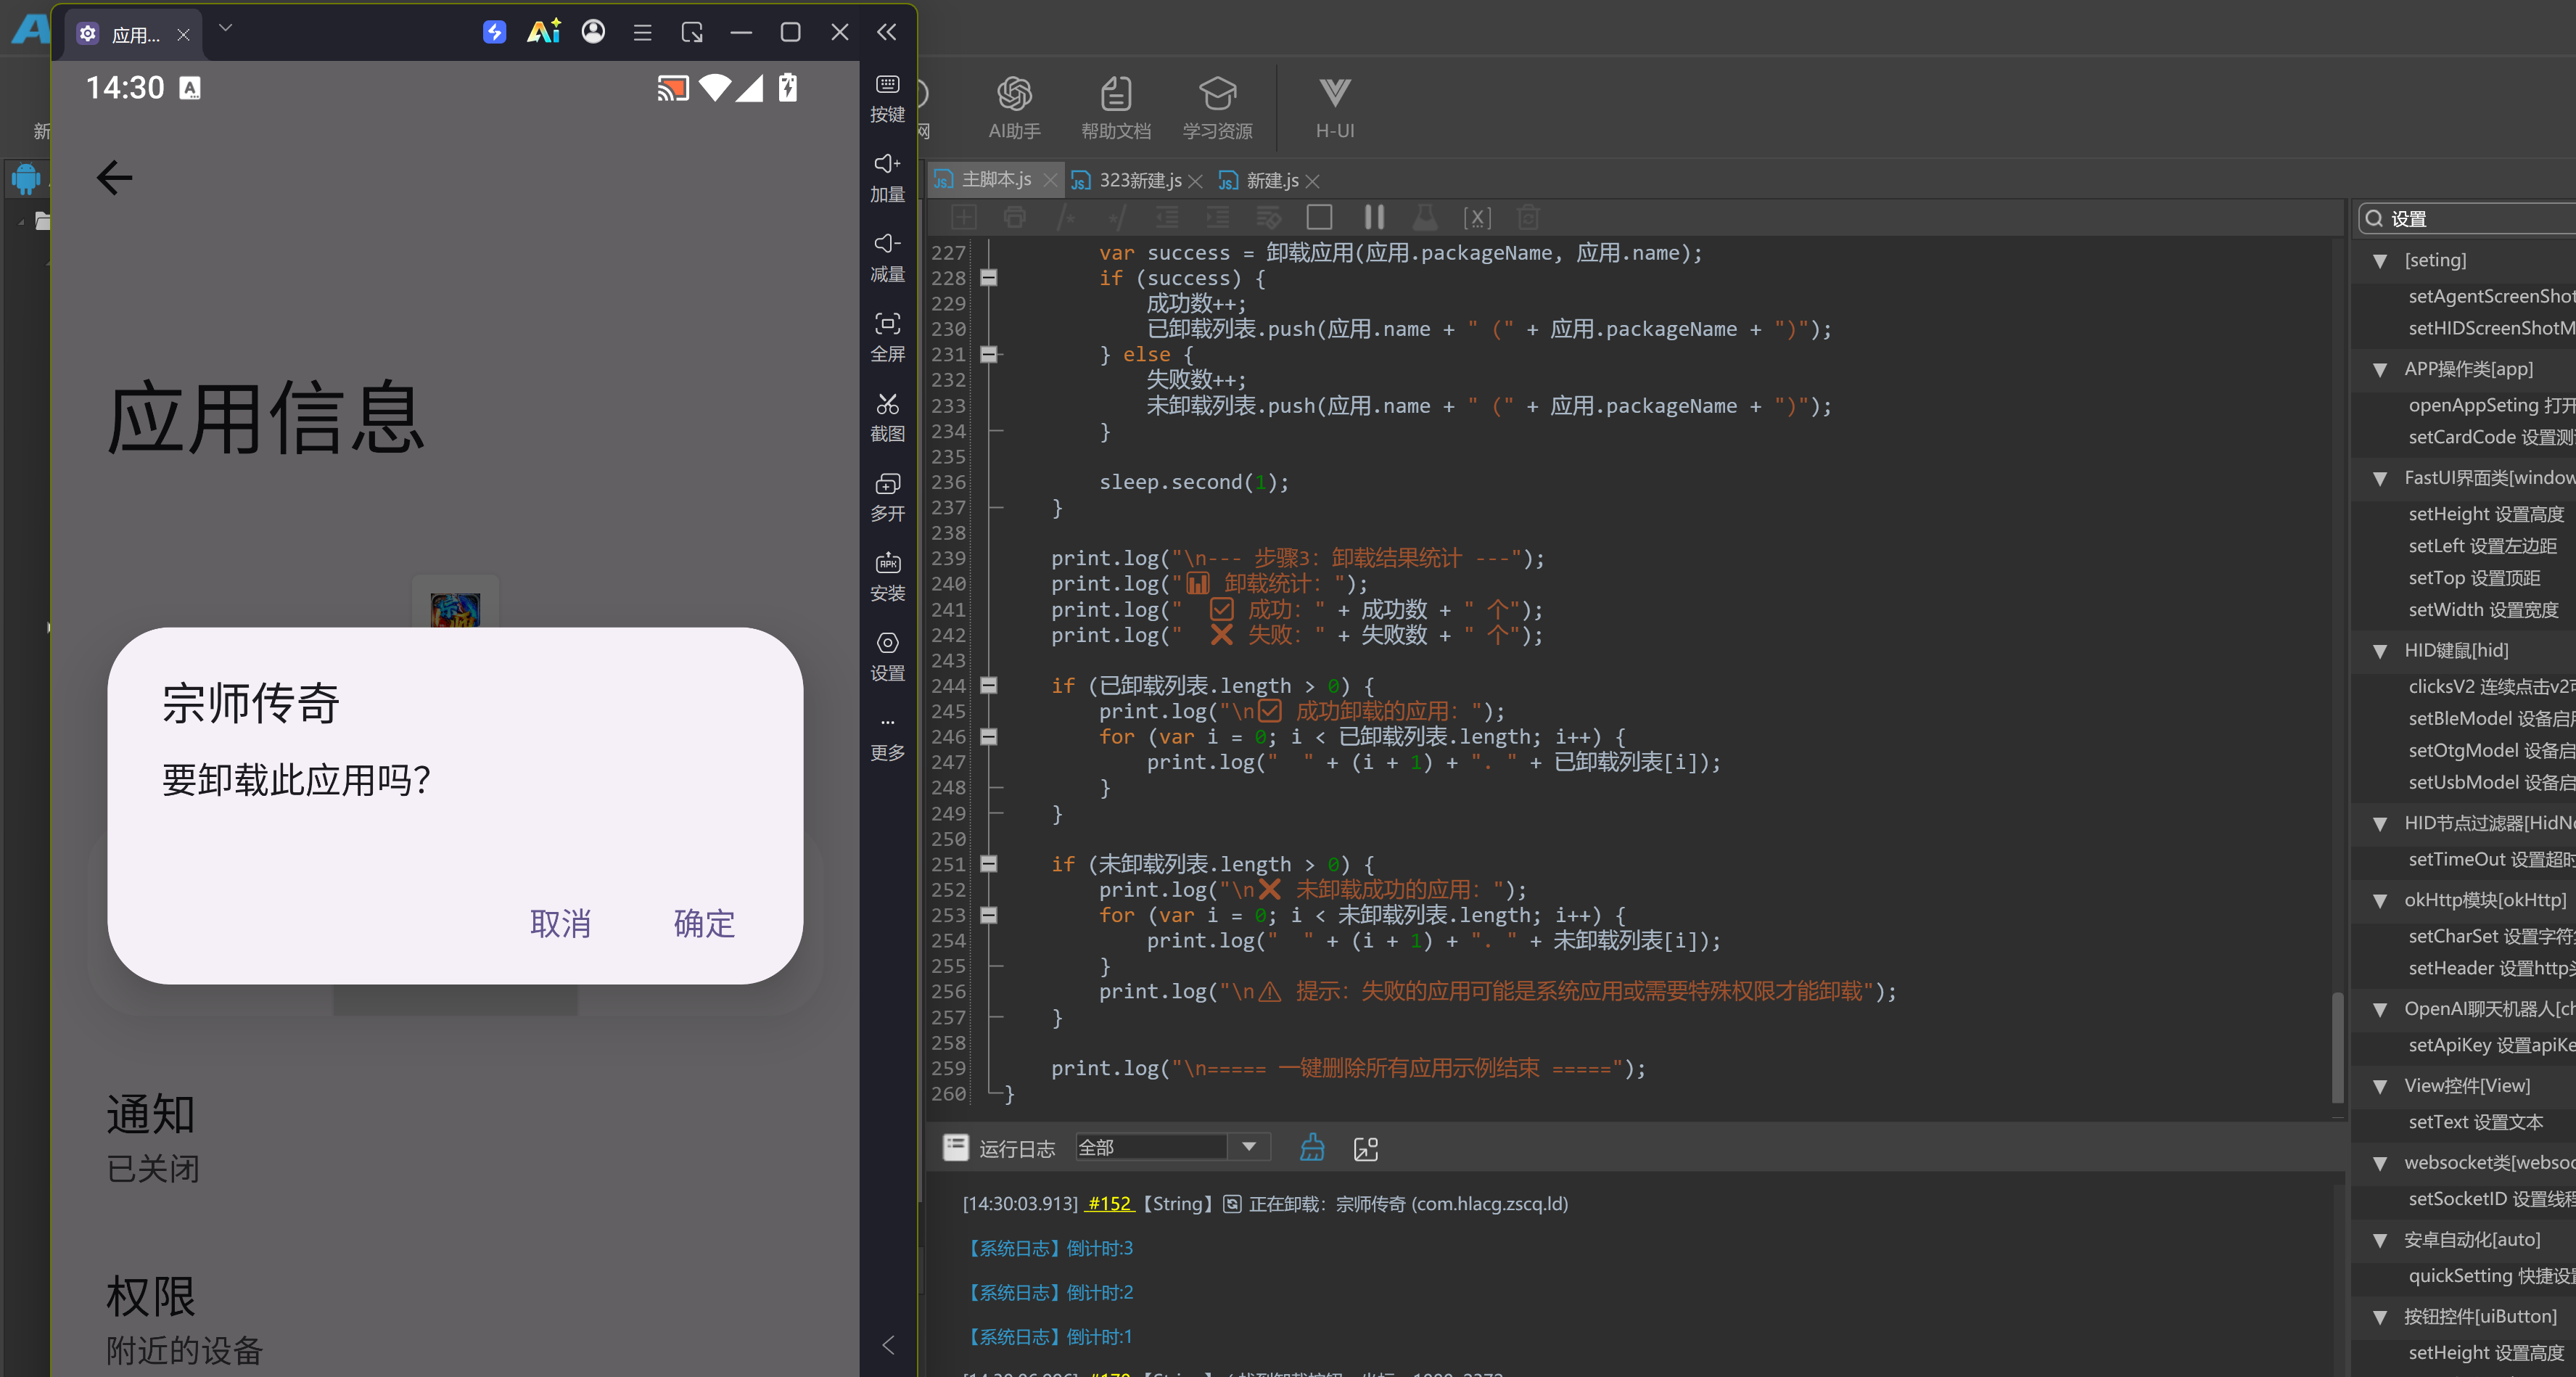Pause script with the pause icon

point(1374,217)
